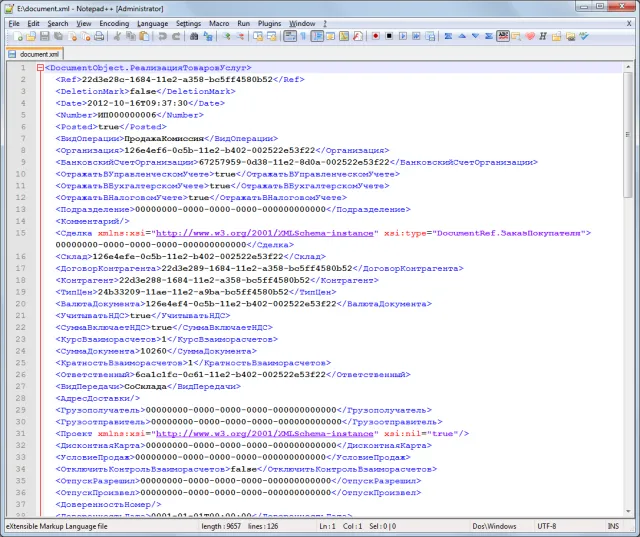Viewport: 640px width, 537px height.
Task: Zoom in using the toolbar icon
Action: (x=226, y=36)
